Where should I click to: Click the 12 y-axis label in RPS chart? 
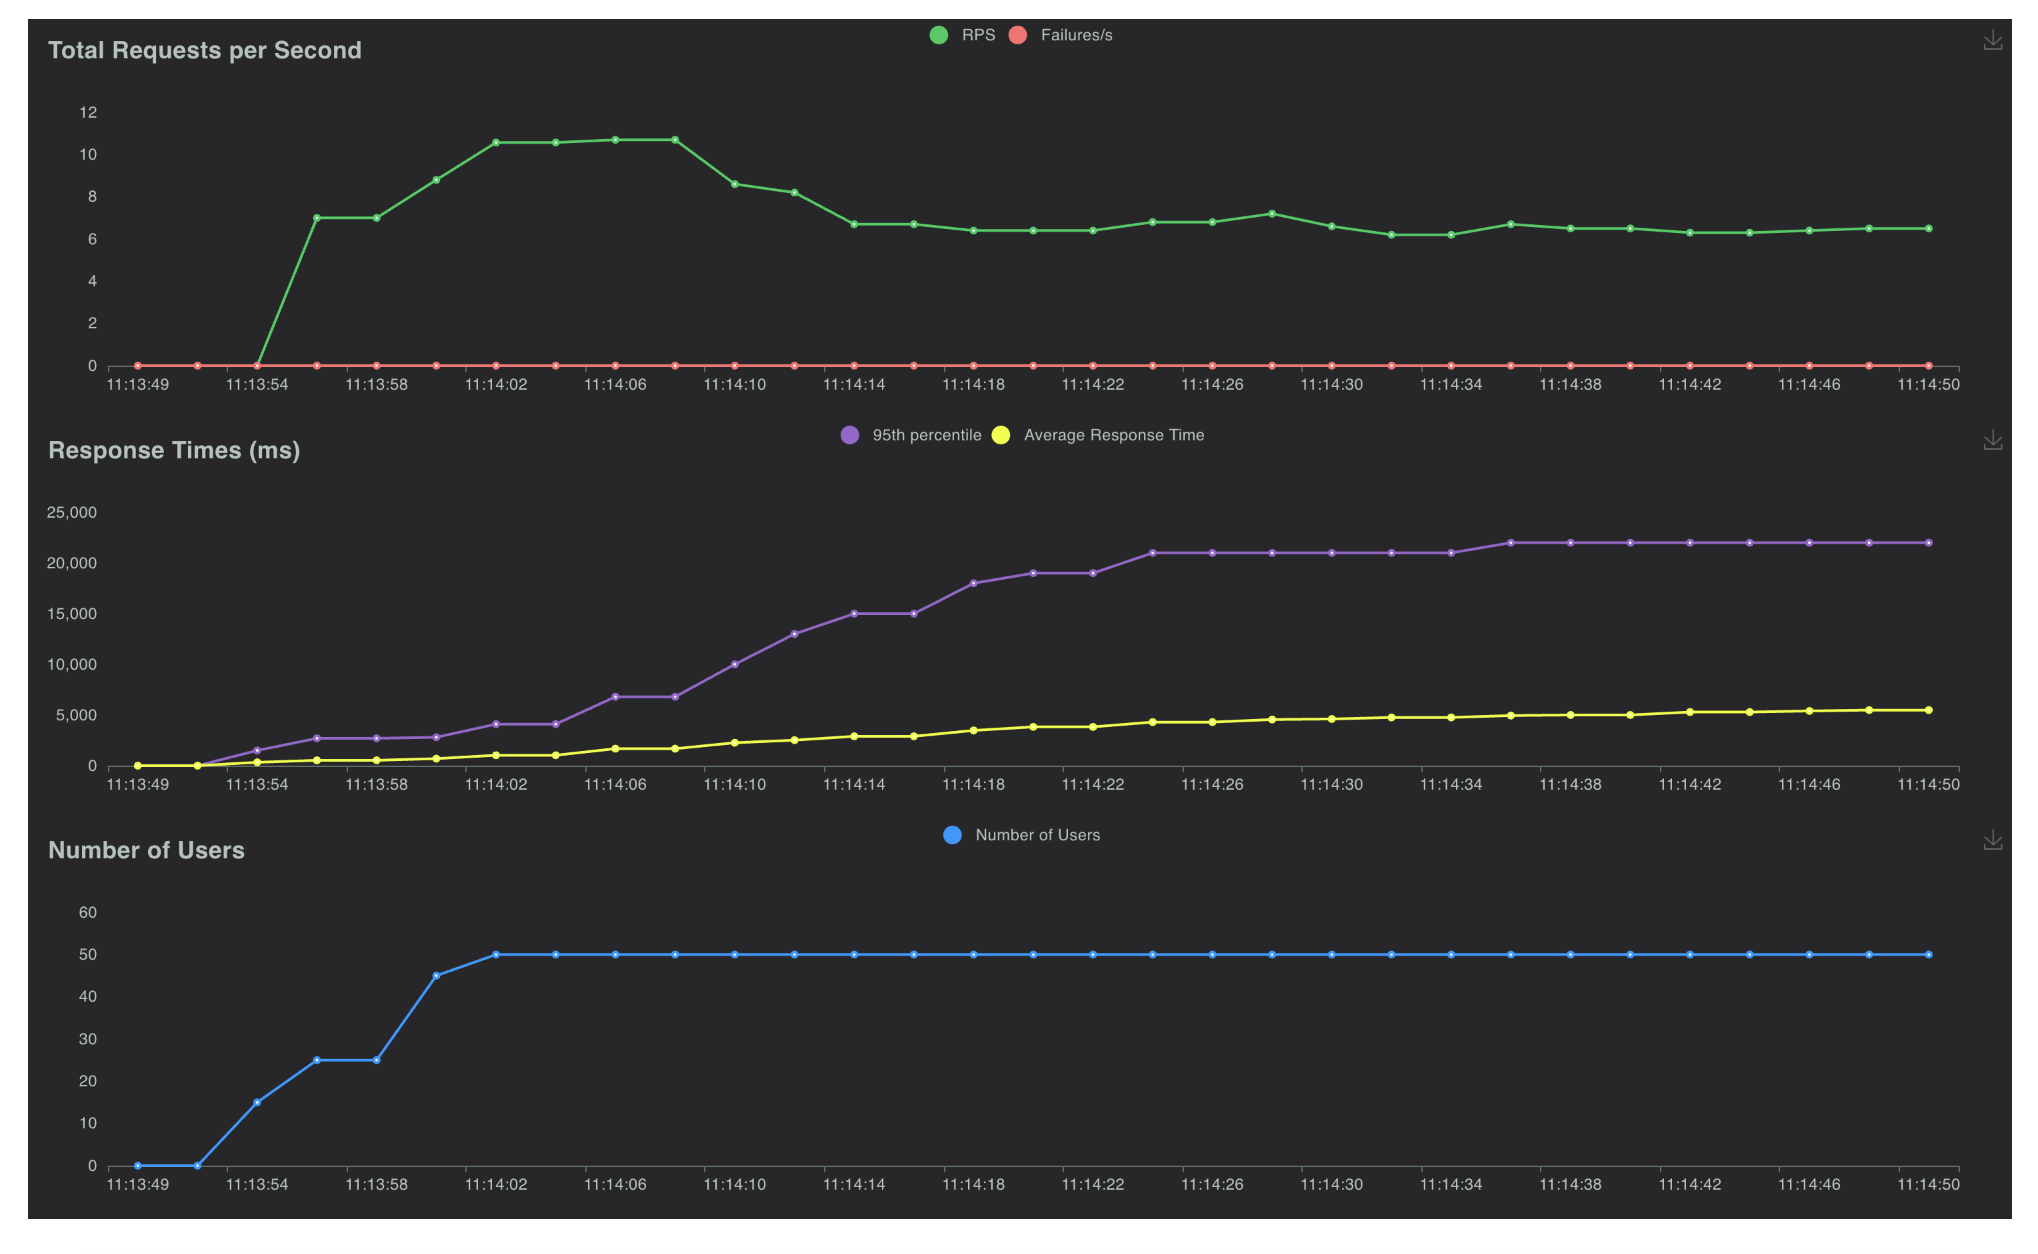pyautogui.click(x=88, y=112)
